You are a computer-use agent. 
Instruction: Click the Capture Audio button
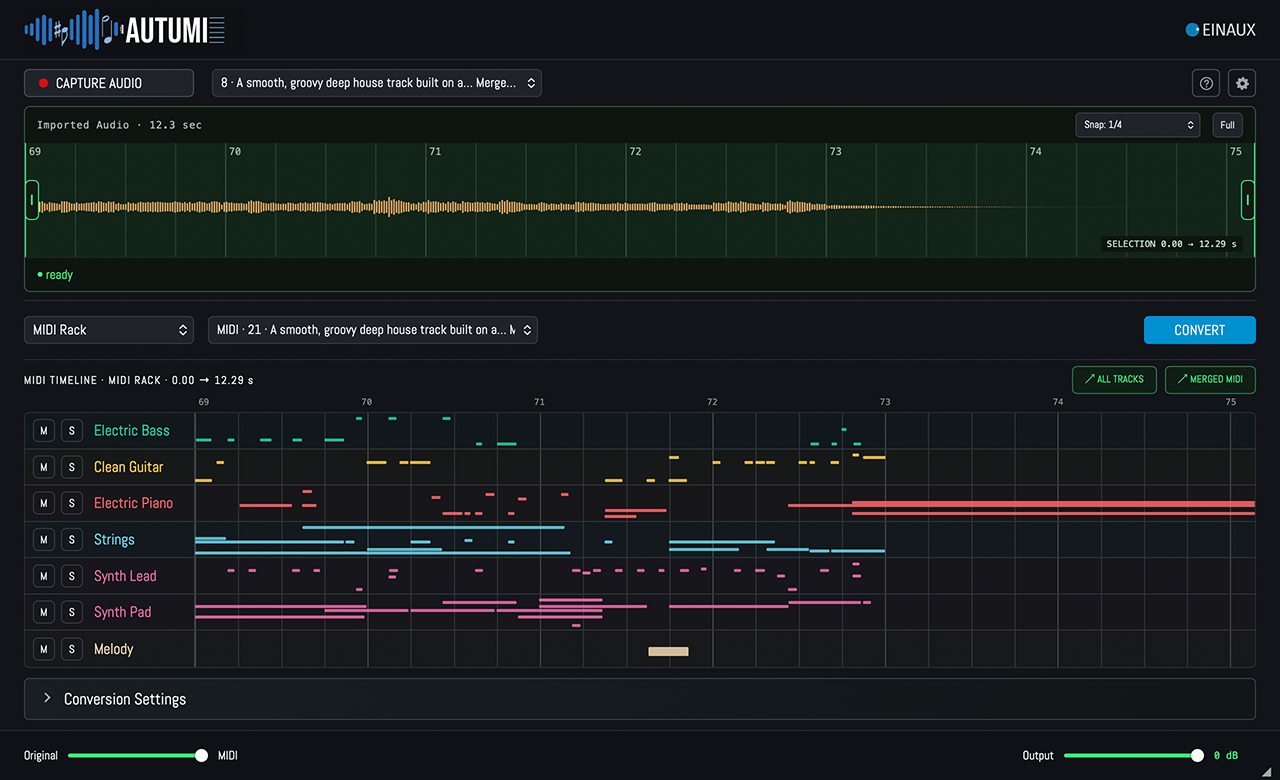[109, 83]
